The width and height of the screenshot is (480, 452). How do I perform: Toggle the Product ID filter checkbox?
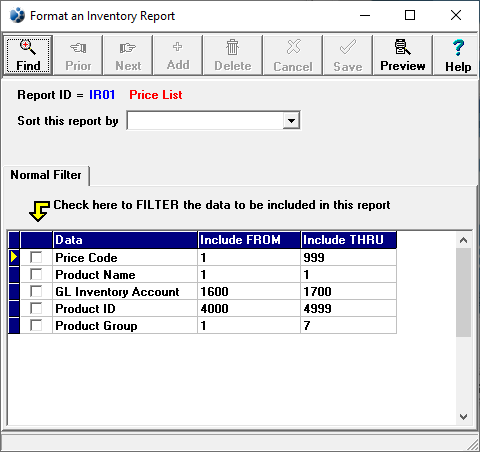(36, 308)
